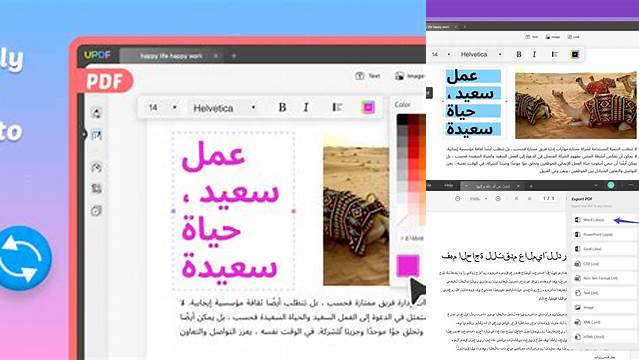Pick the large magenta swatch in Color panel
The image size is (639, 360).
[408, 265]
